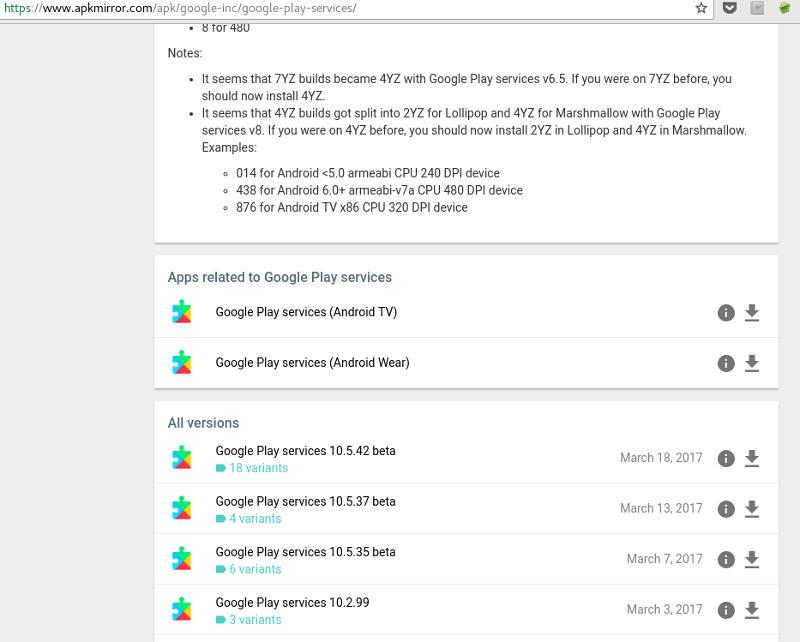Screen dimensions: 800x642
Task: Bookmark this page with the star icon
Action: [x=702, y=8]
